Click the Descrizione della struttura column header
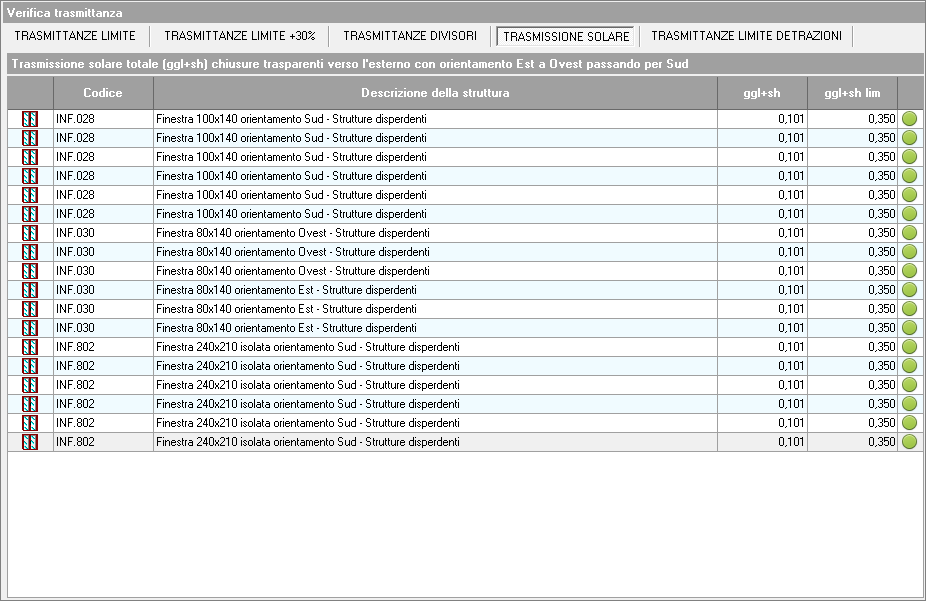 point(435,93)
